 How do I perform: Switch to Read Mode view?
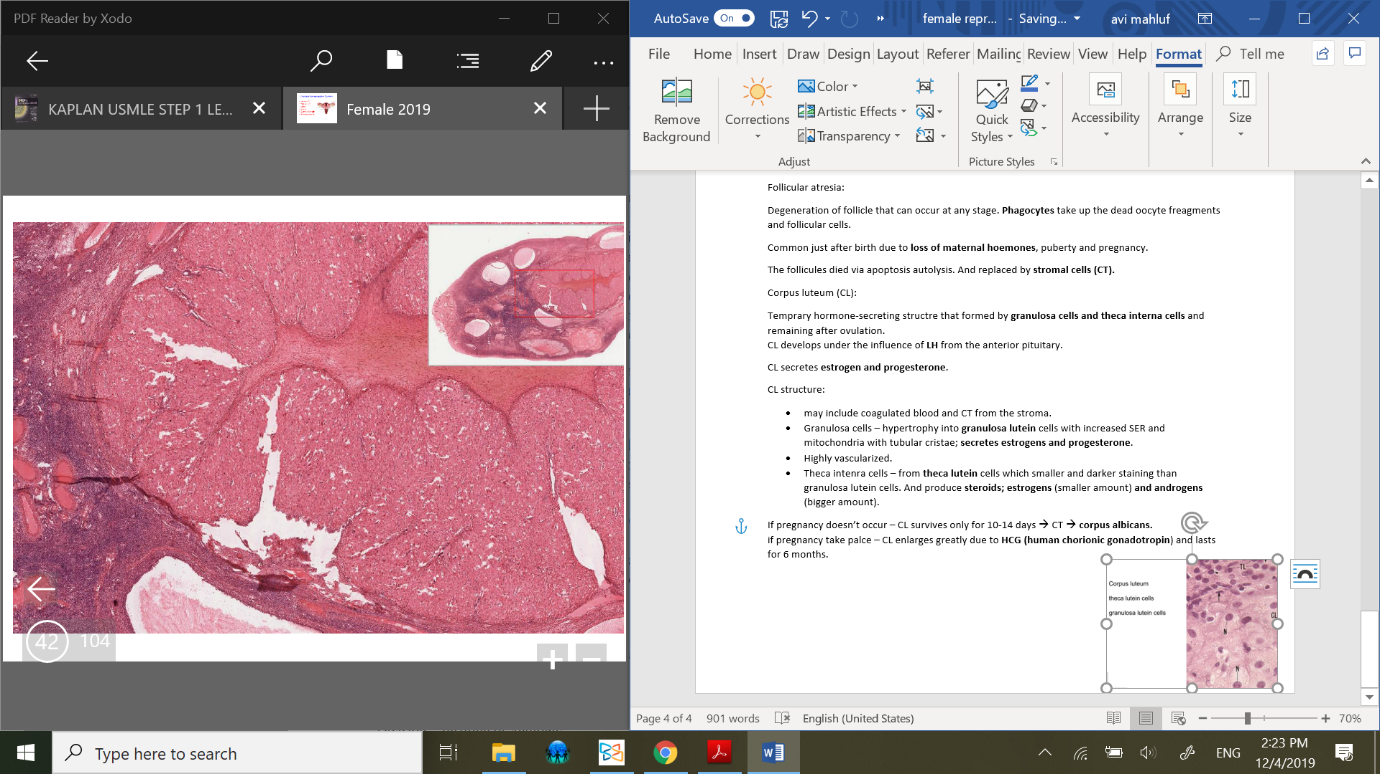(1114, 718)
